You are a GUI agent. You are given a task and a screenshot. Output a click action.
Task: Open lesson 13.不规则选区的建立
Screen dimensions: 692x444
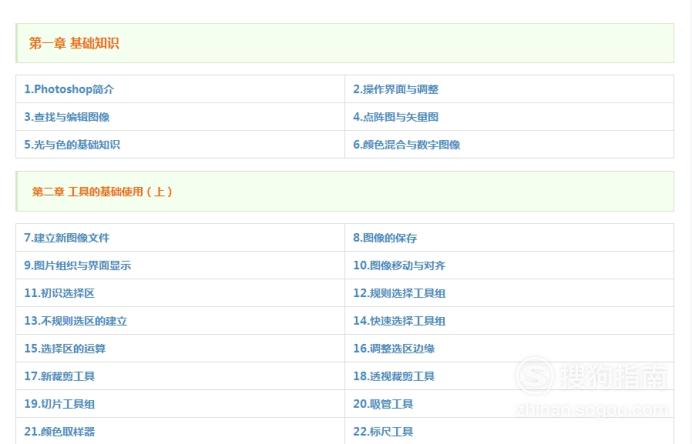click(x=75, y=321)
